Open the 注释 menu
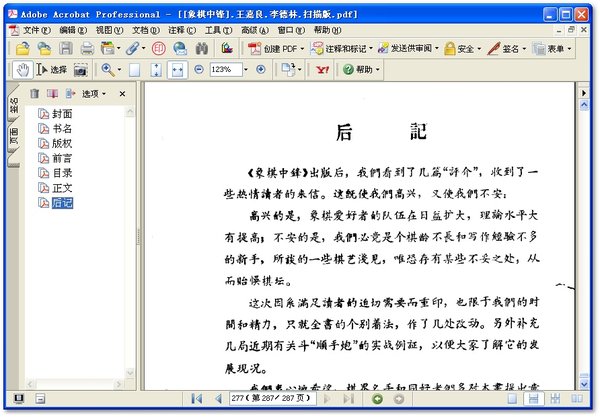Screen dimensions: 600x417 (182, 30)
